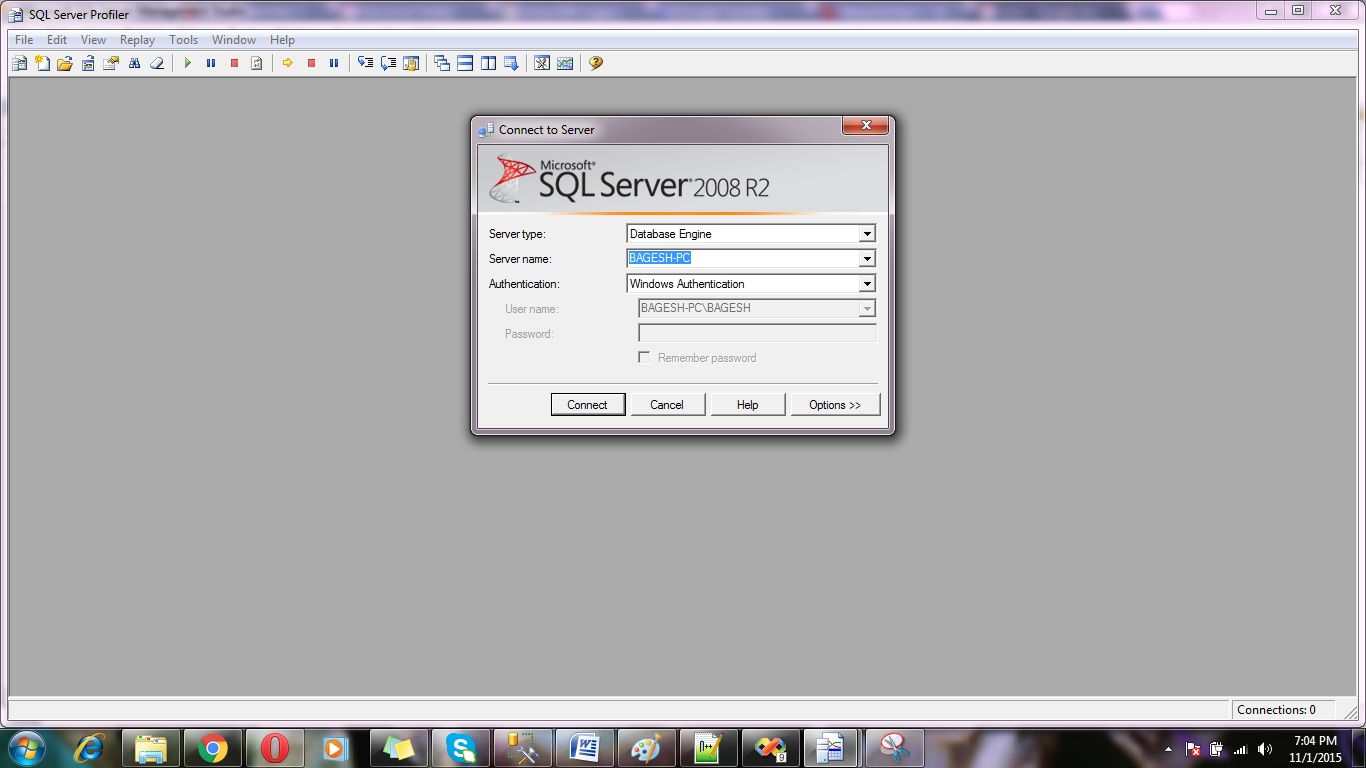This screenshot has height=768, width=1366.
Task: Click the Connect button
Action: 588,404
